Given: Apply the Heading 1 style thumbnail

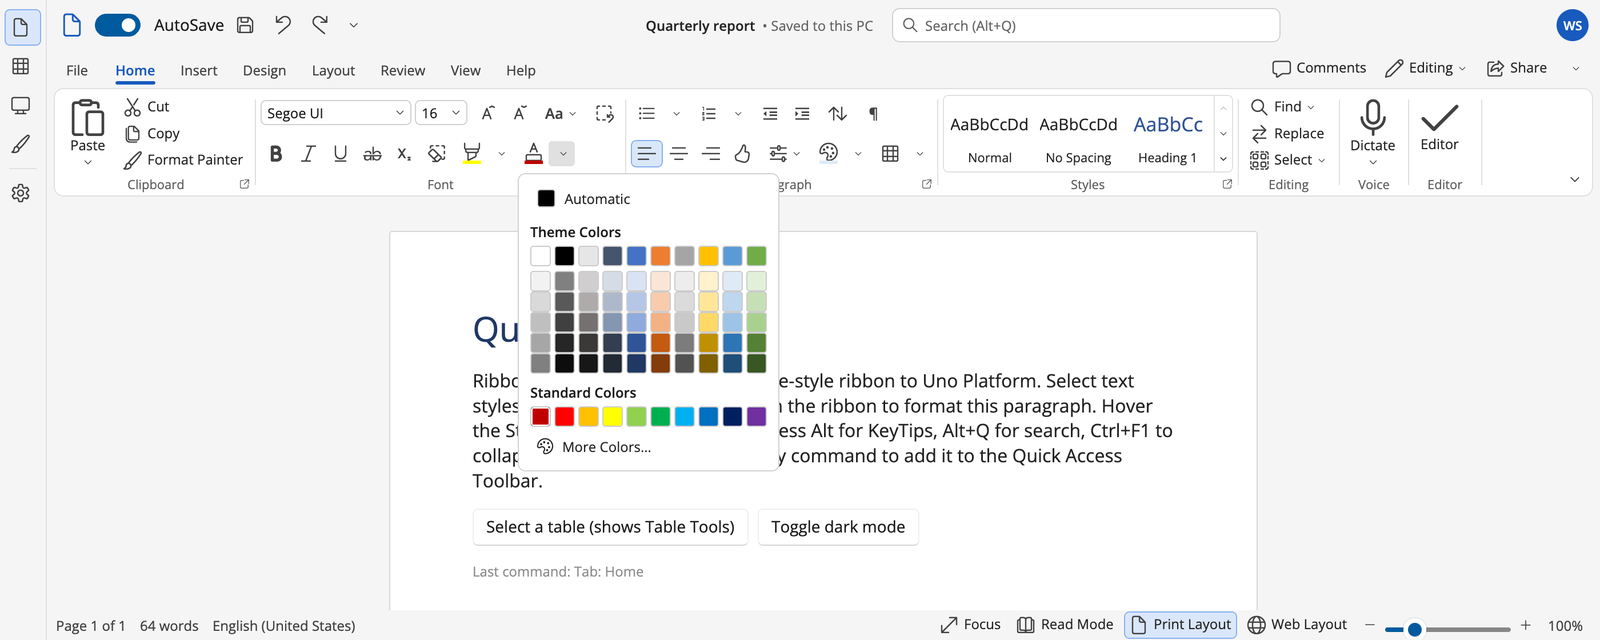Looking at the screenshot, I should click(1167, 137).
